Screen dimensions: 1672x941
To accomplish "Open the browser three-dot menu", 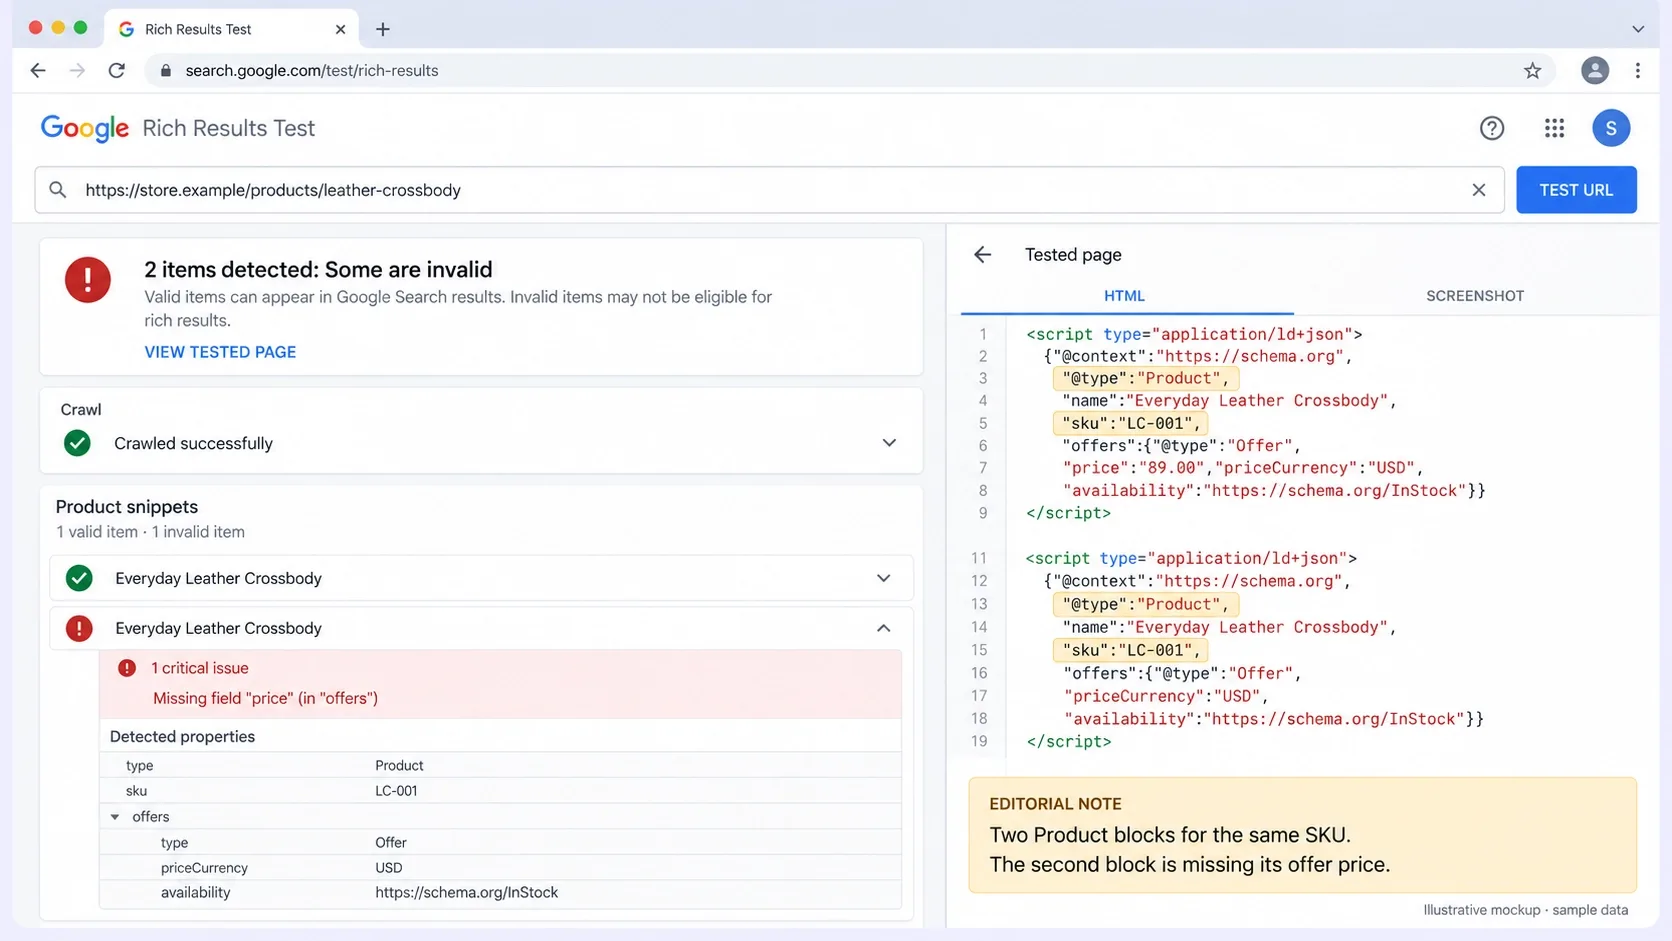I will coord(1637,70).
